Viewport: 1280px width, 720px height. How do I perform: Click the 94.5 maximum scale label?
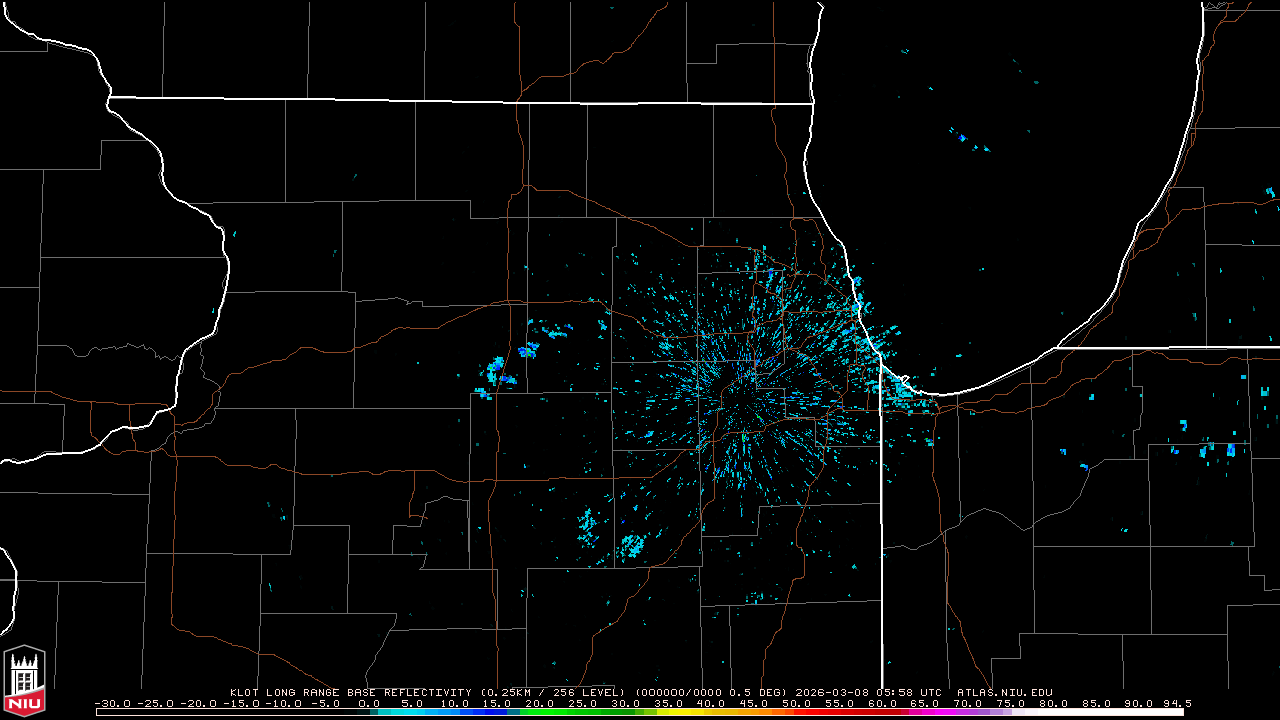1177,703
